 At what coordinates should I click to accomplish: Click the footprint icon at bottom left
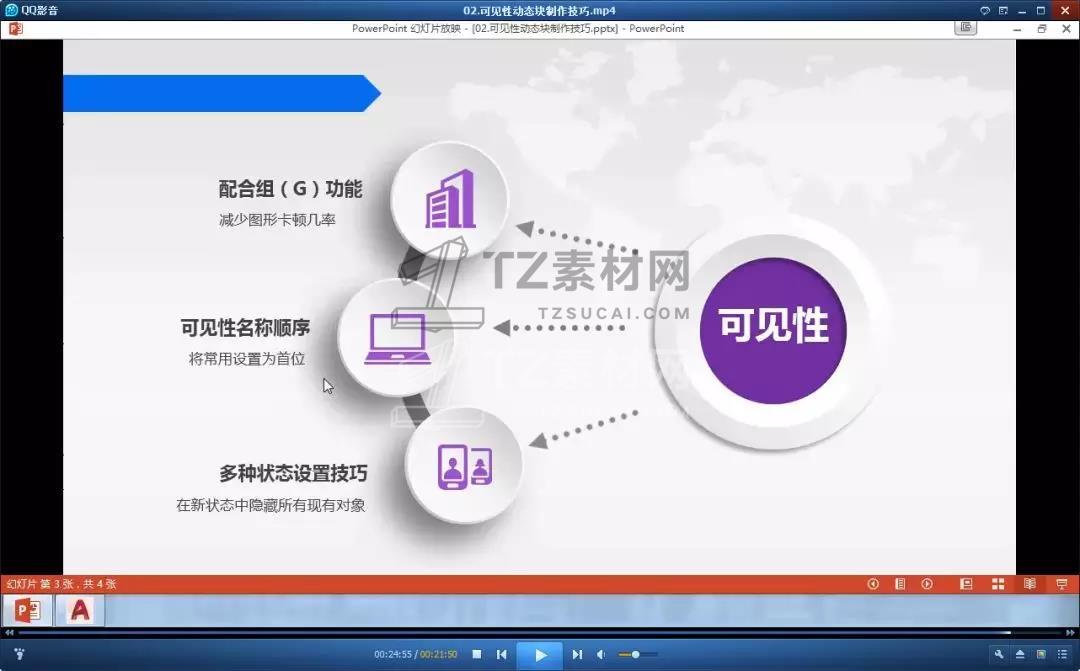(19, 654)
